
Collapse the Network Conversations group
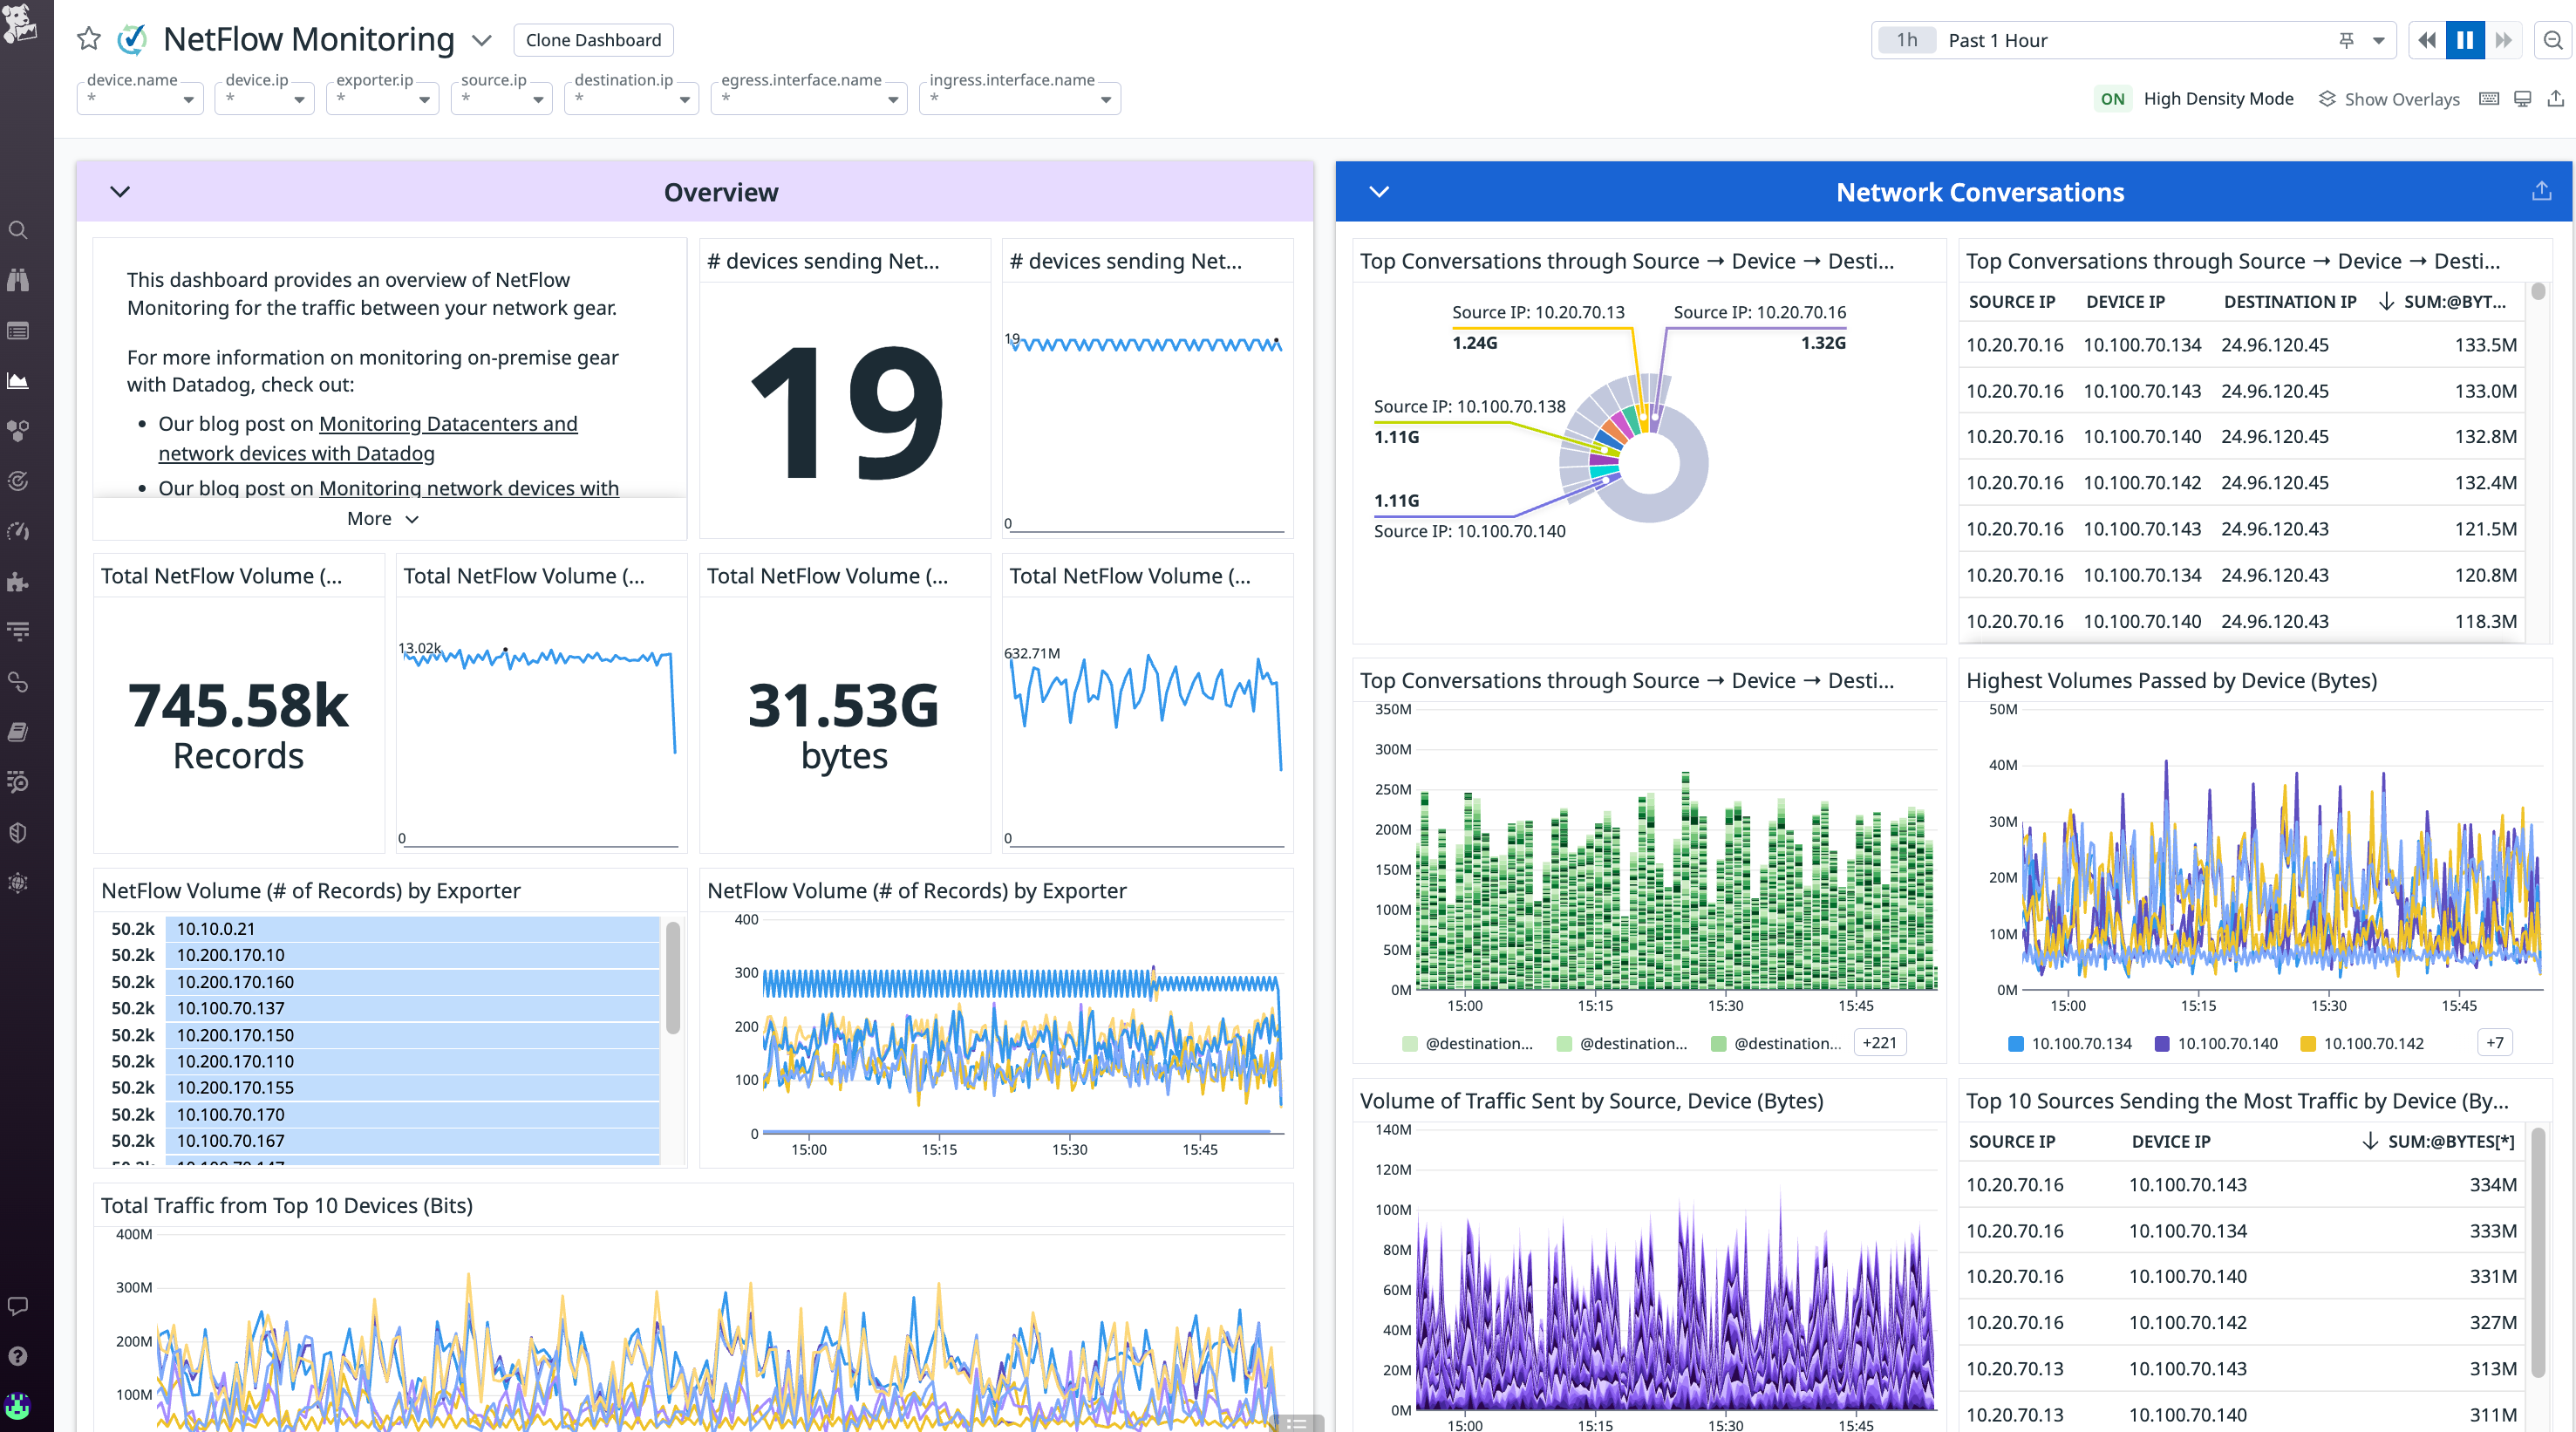[x=1380, y=191]
